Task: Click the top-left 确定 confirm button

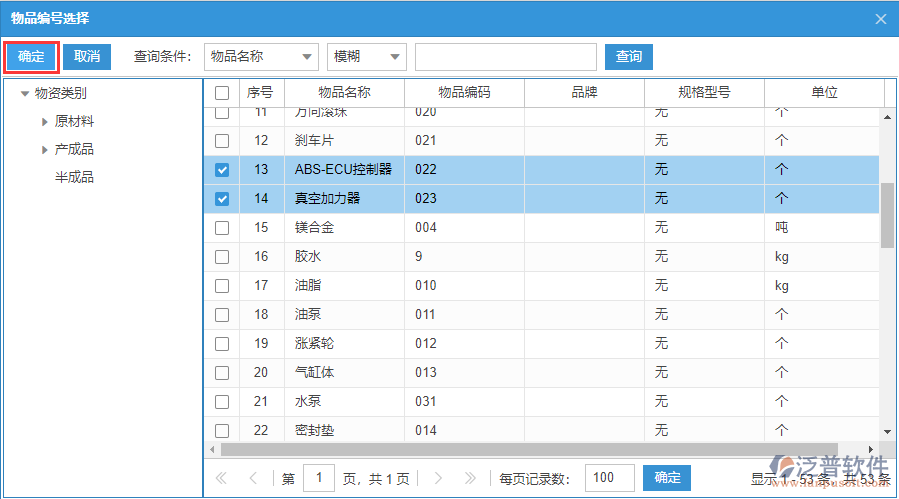Action: click(31, 57)
